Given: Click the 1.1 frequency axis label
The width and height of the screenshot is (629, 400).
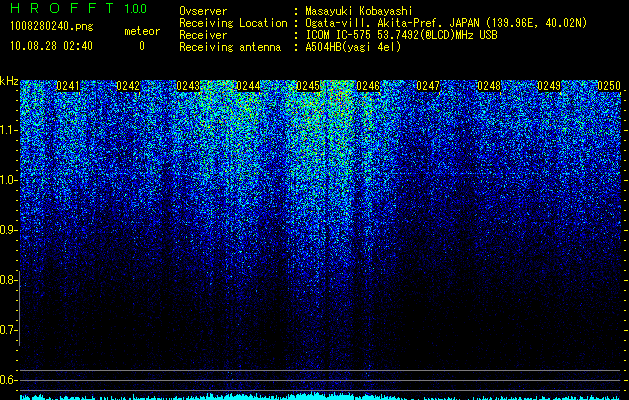Looking at the screenshot, I should (8, 130).
